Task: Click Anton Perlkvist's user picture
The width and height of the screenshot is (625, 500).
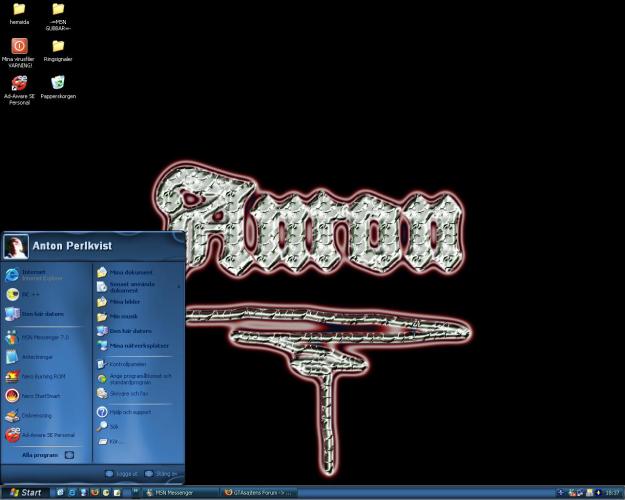Action: tap(16, 246)
